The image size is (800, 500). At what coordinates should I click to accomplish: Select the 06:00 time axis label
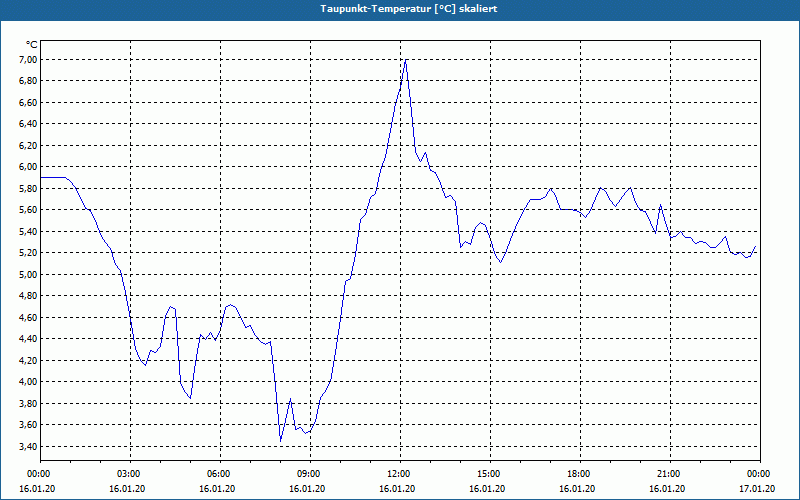[220, 473]
